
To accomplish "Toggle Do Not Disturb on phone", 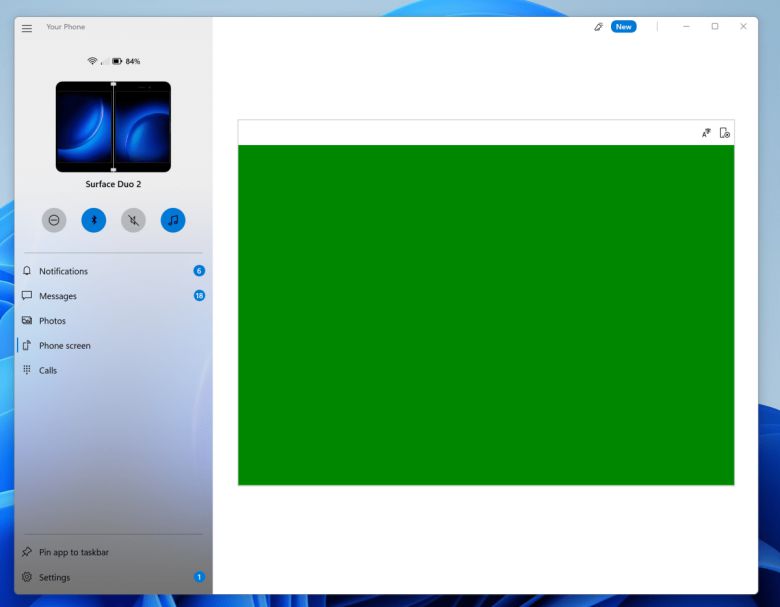I will point(54,220).
